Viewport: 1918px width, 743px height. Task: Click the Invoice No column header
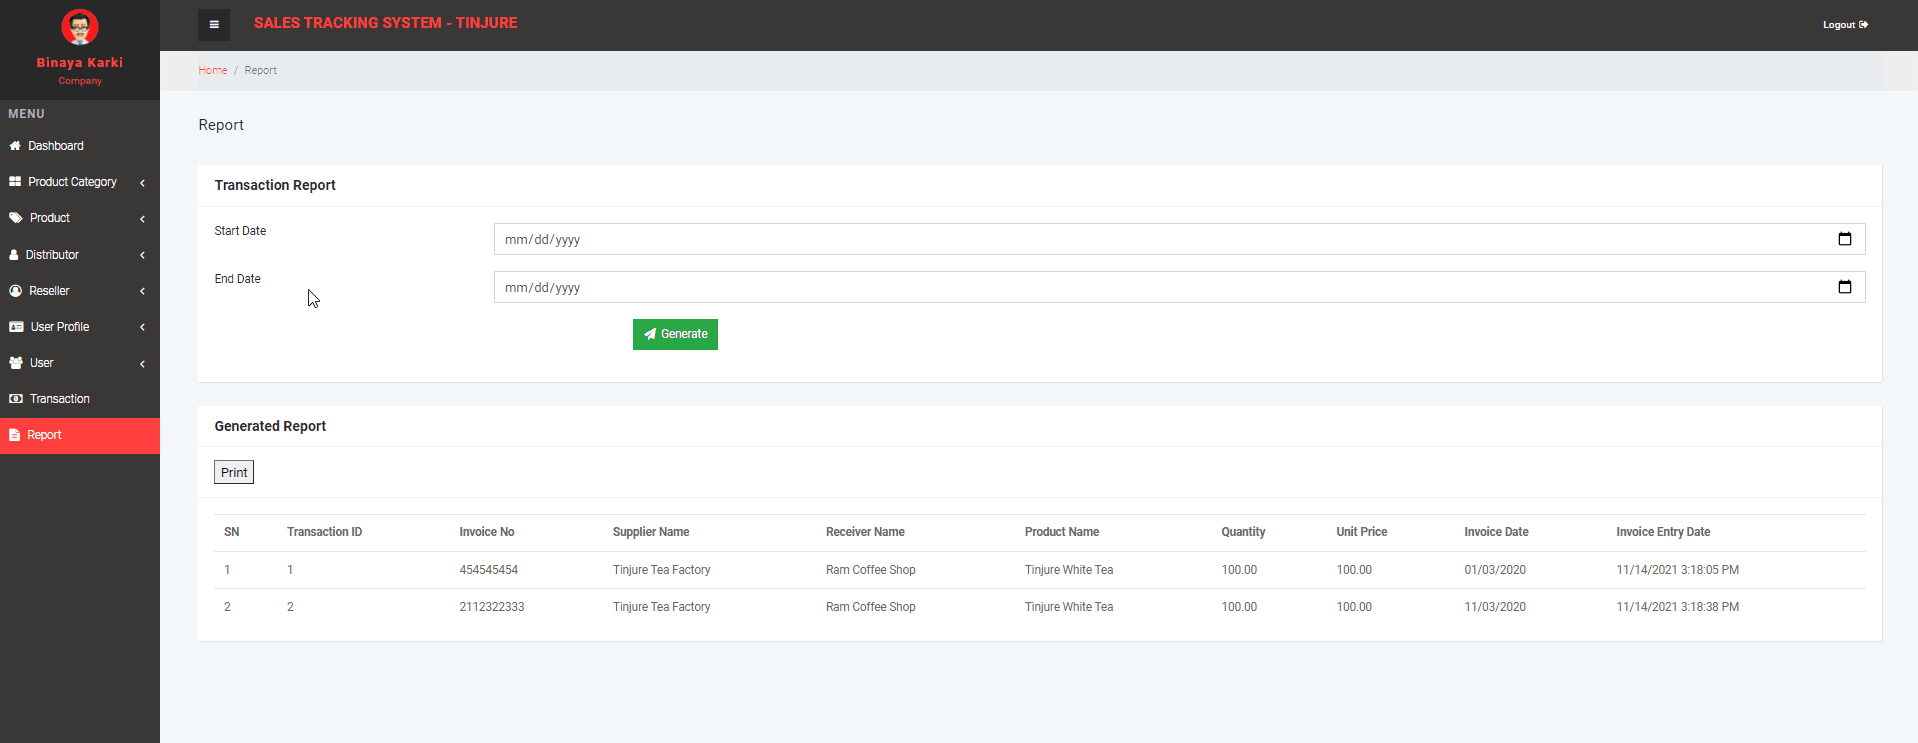[487, 532]
